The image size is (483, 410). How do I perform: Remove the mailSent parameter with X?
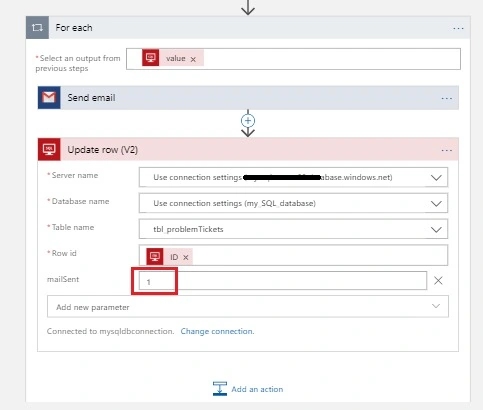point(438,281)
